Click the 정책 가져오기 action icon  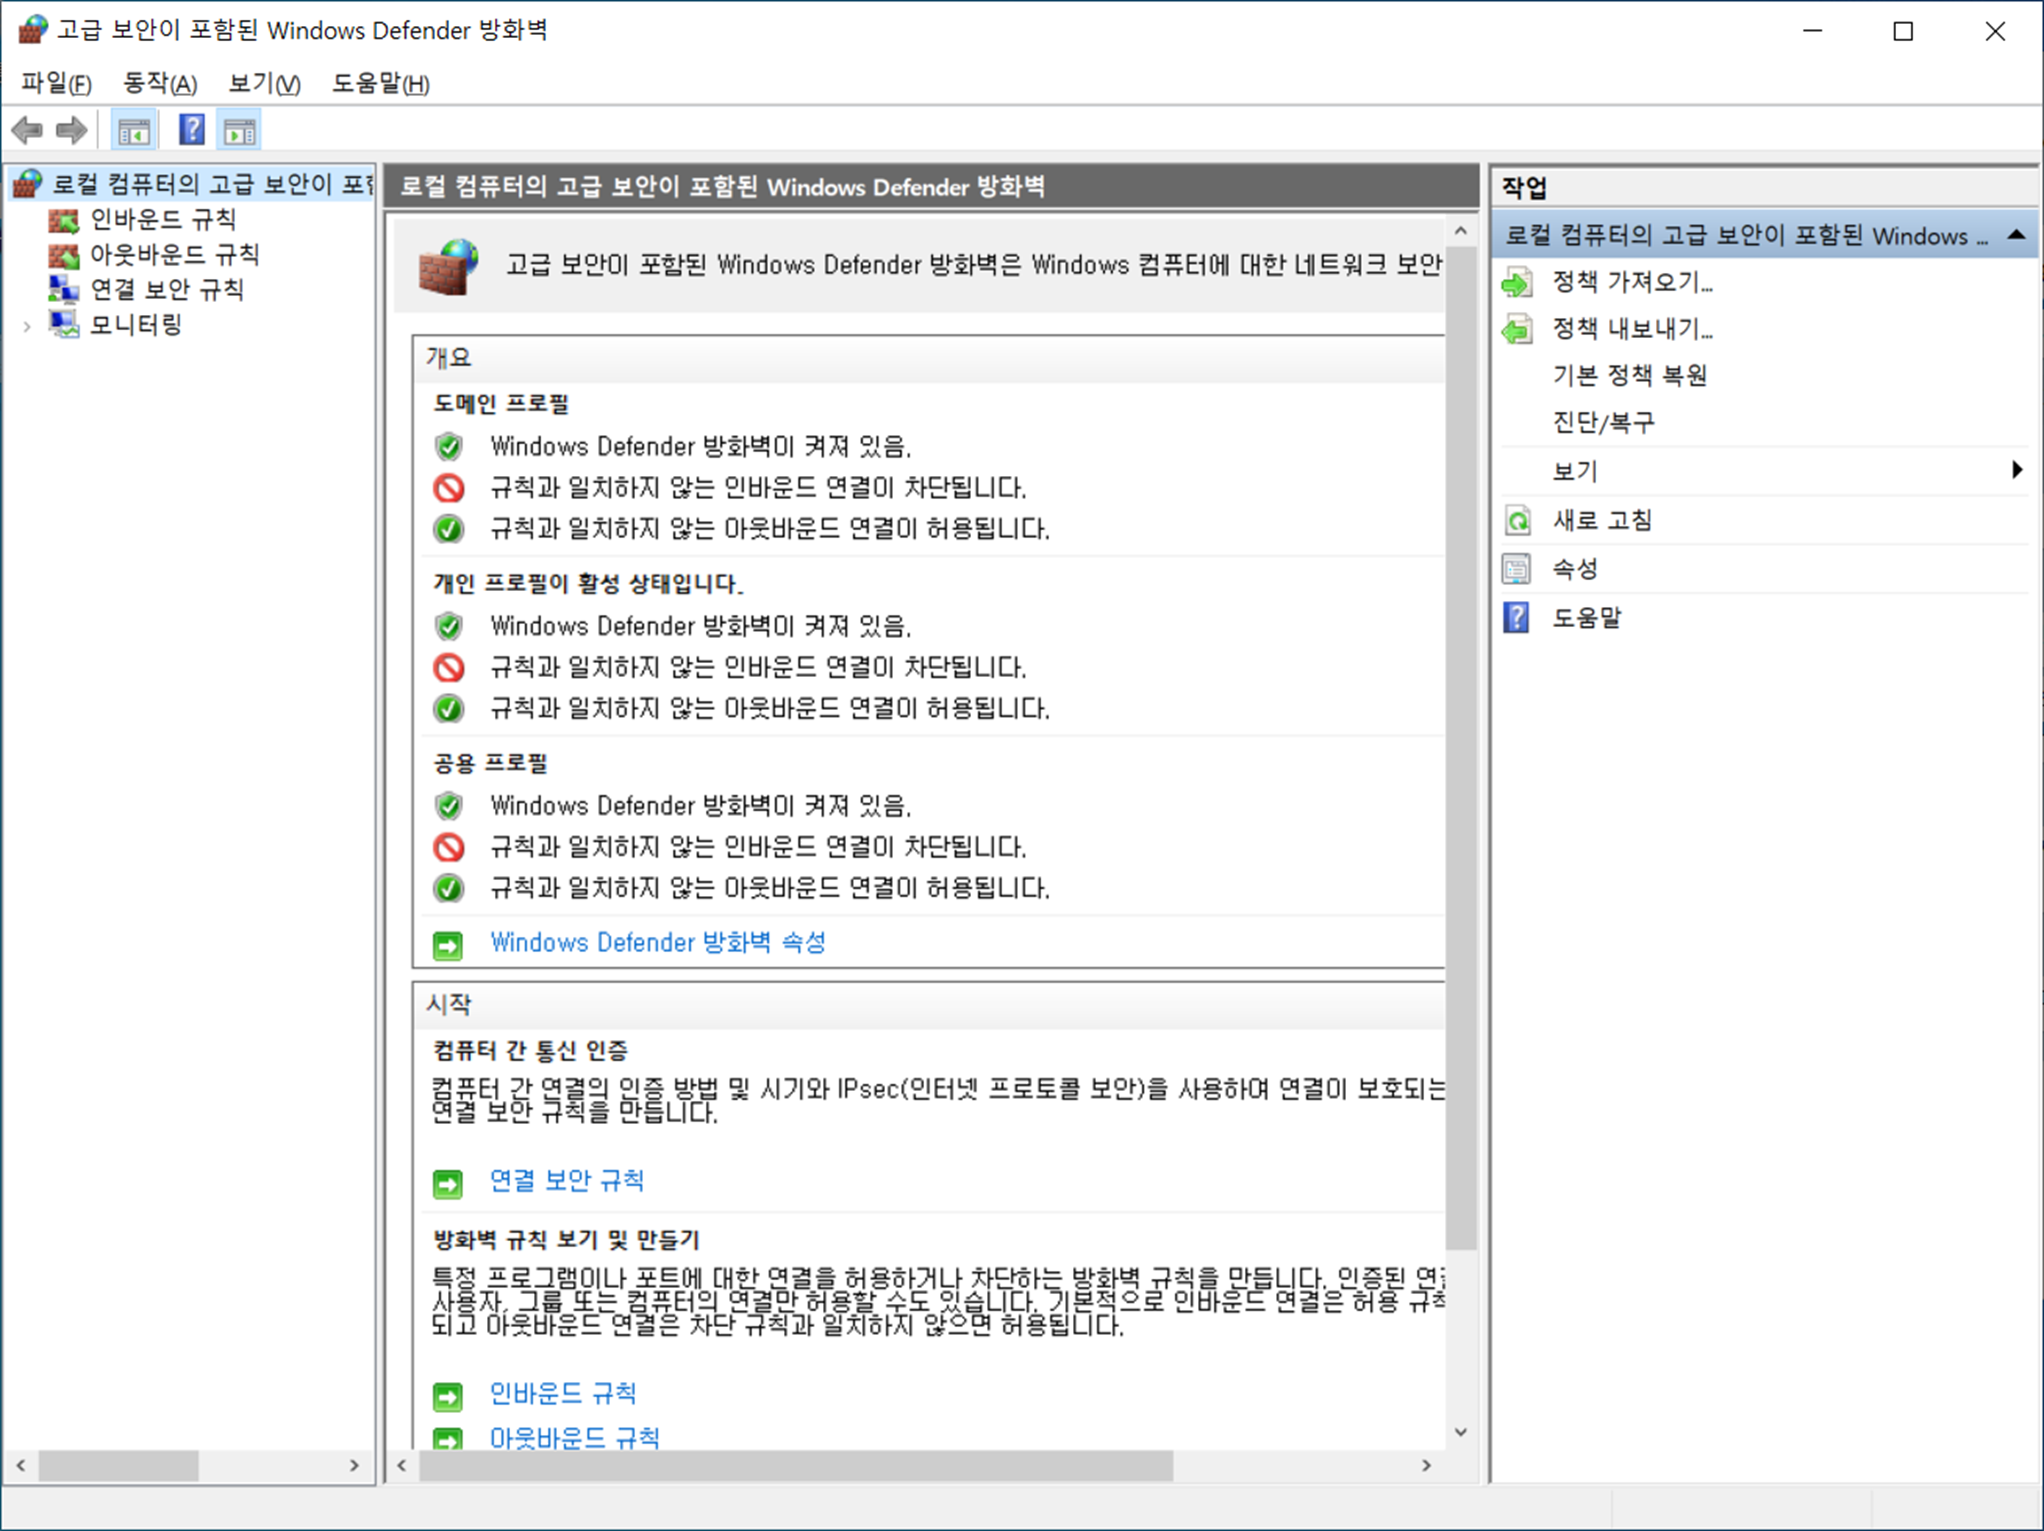[x=1518, y=283]
